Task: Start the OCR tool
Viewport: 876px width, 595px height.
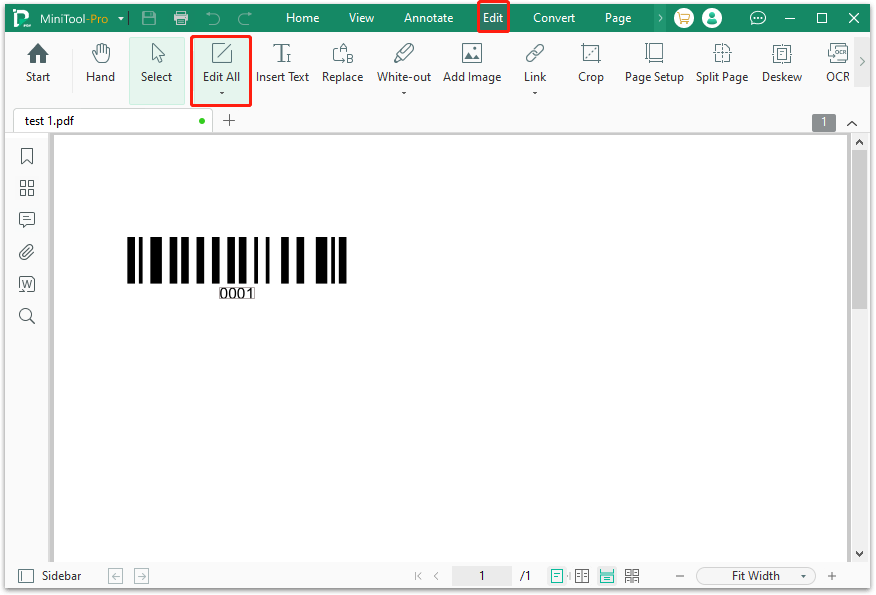Action: click(837, 64)
